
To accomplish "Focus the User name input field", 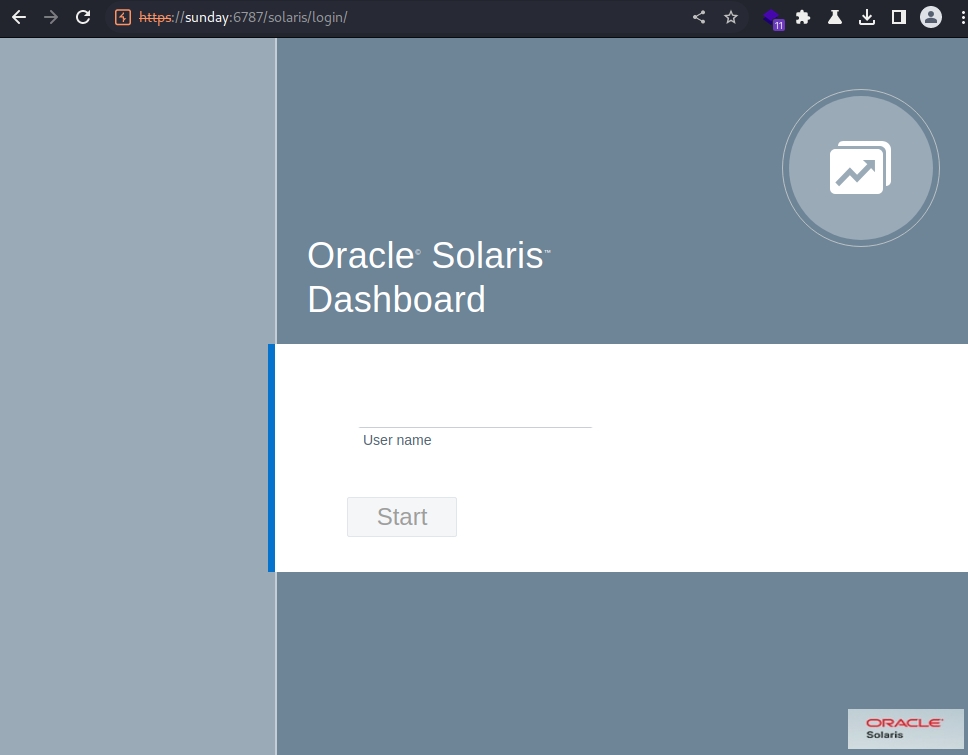I will (475, 413).
